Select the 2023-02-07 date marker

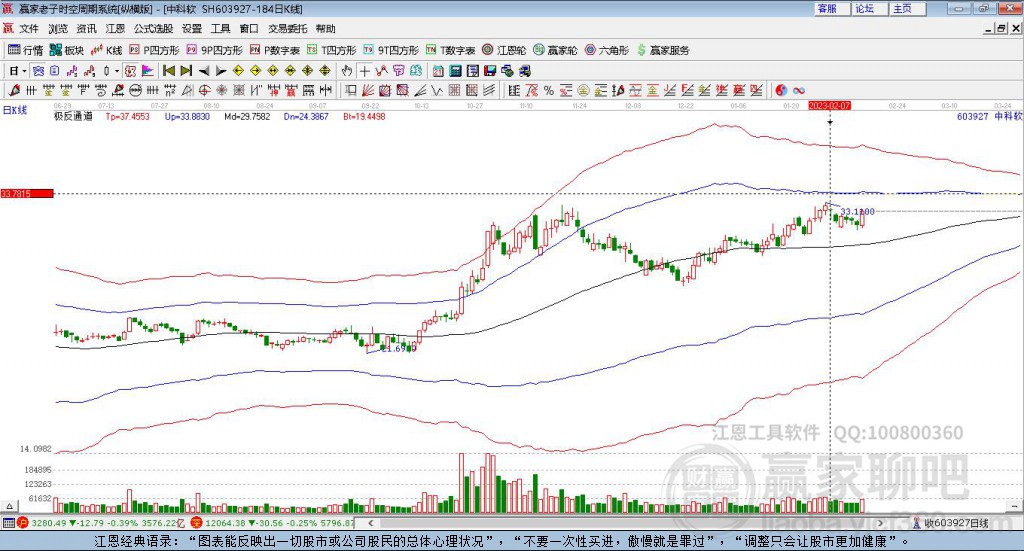point(829,104)
